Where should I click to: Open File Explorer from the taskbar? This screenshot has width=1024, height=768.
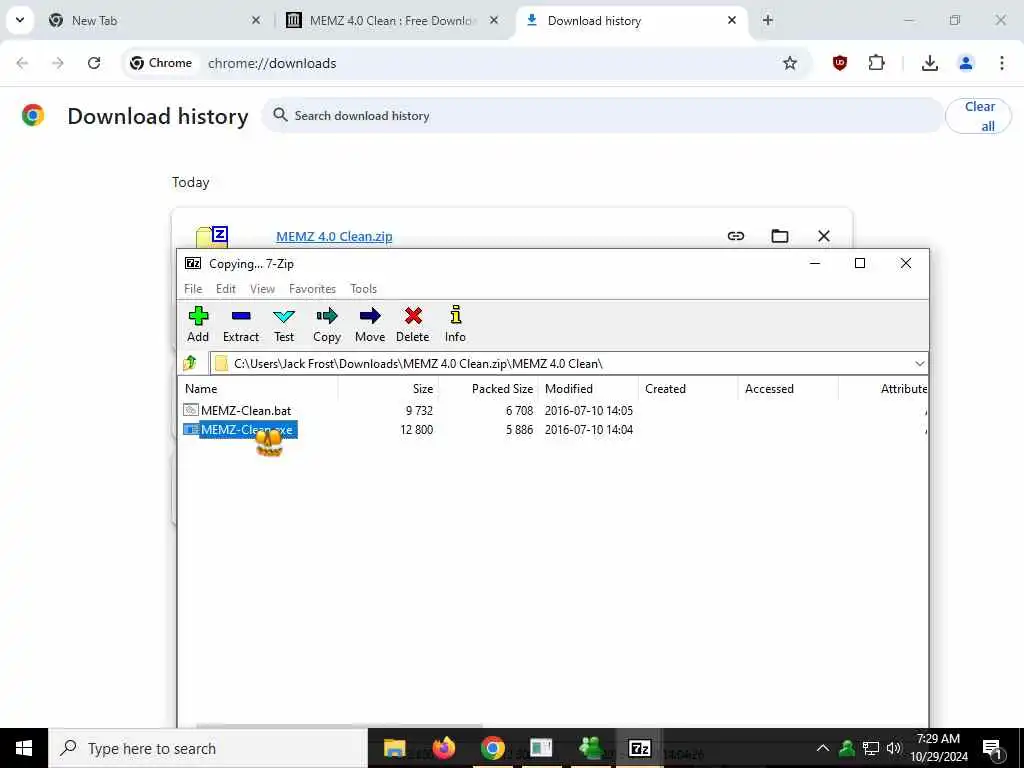coord(394,748)
